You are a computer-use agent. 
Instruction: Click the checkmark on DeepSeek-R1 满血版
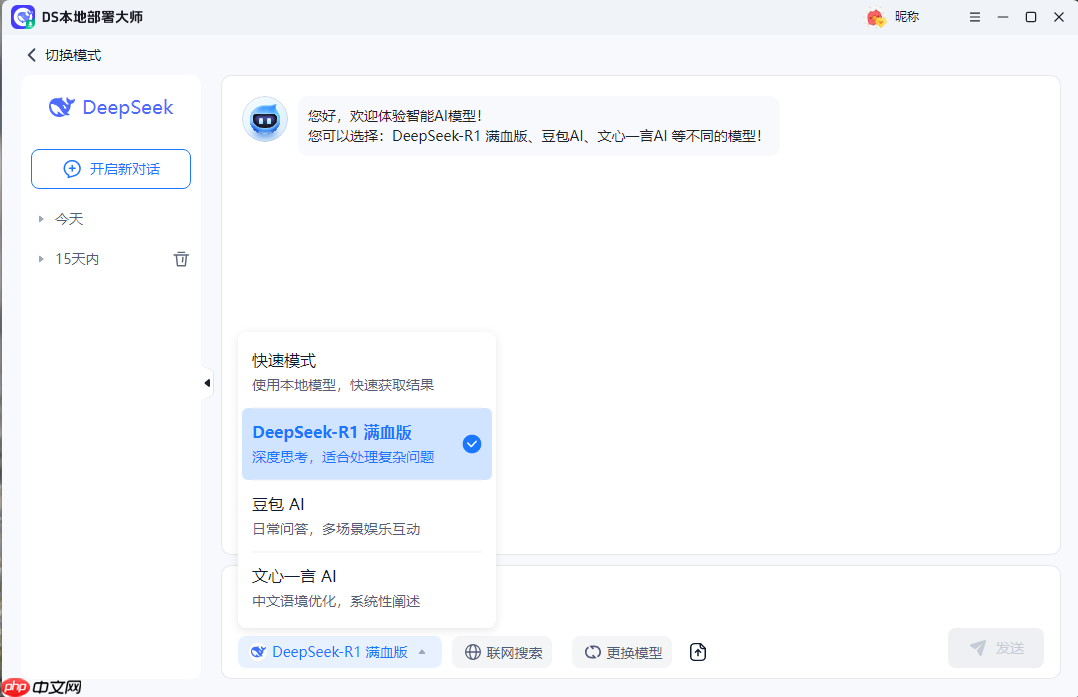tap(471, 443)
